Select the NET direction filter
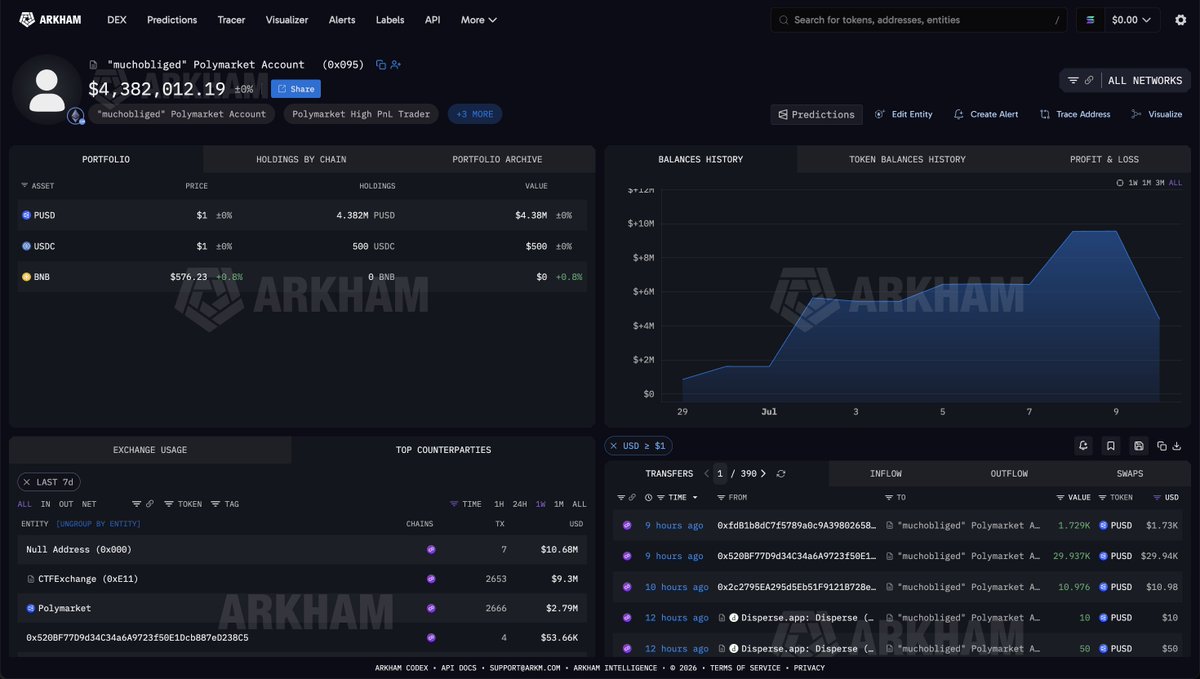The width and height of the screenshot is (1200, 679). click(x=89, y=504)
